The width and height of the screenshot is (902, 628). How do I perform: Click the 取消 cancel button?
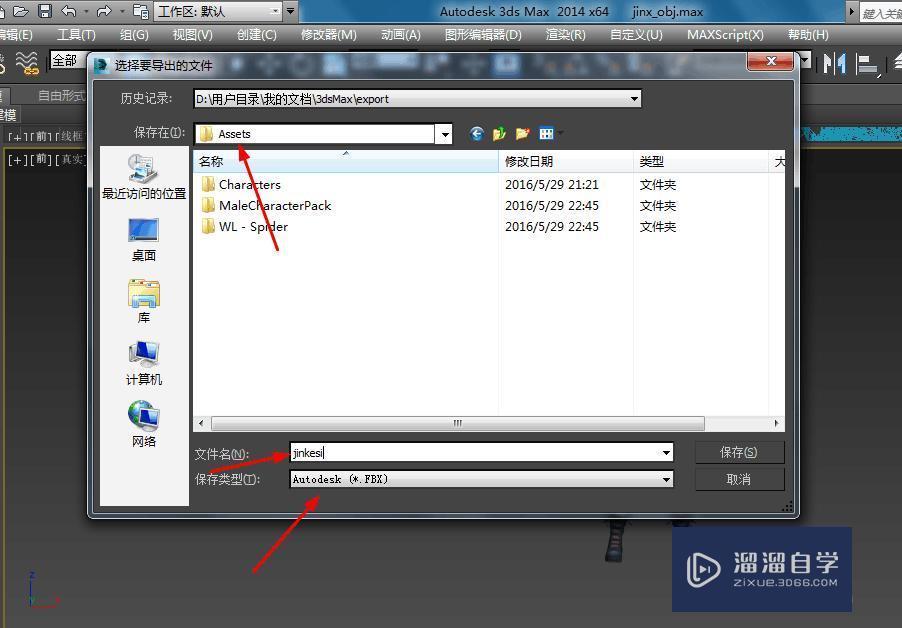coord(739,479)
